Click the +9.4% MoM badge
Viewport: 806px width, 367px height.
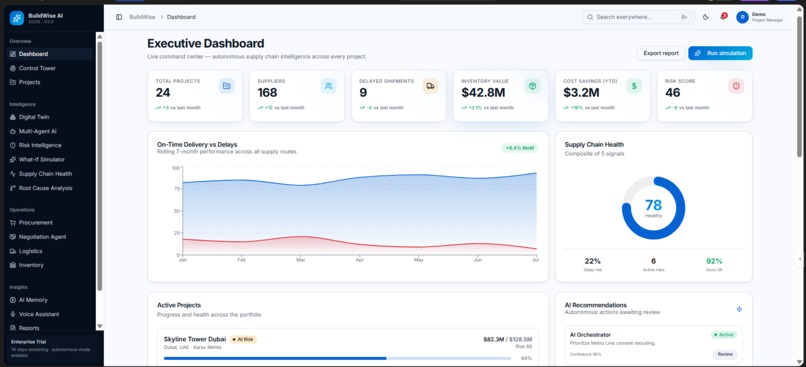coord(520,148)
